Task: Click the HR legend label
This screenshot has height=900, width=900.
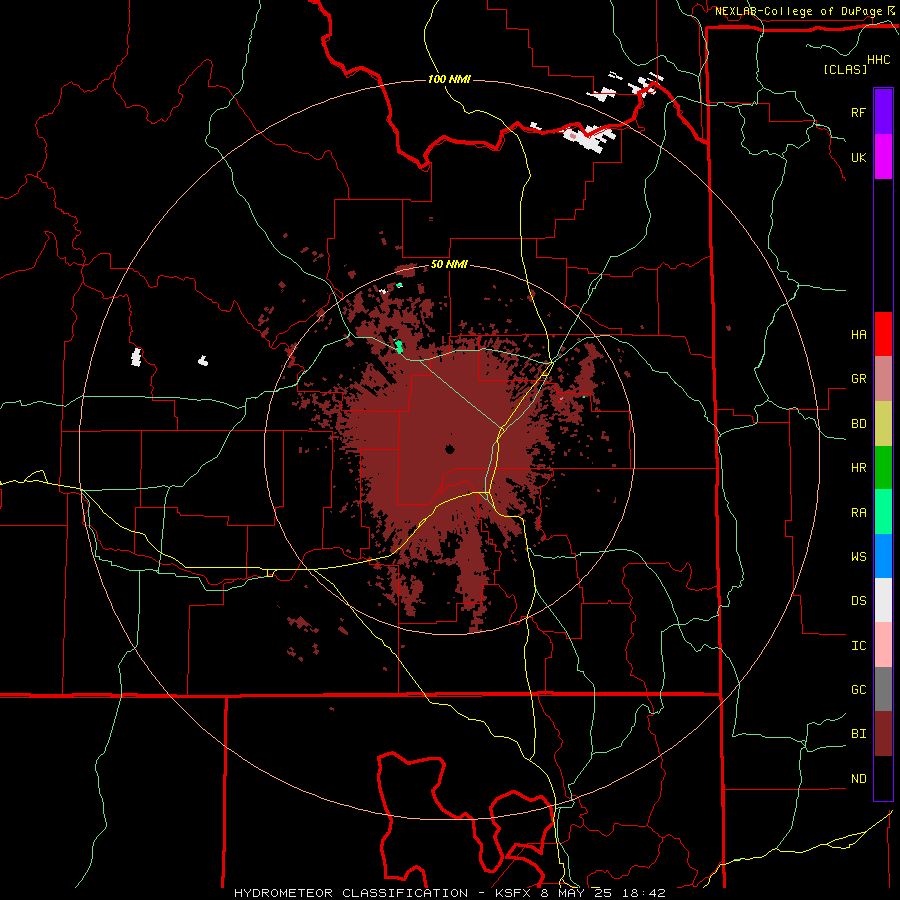Action: tap(858, 468)
